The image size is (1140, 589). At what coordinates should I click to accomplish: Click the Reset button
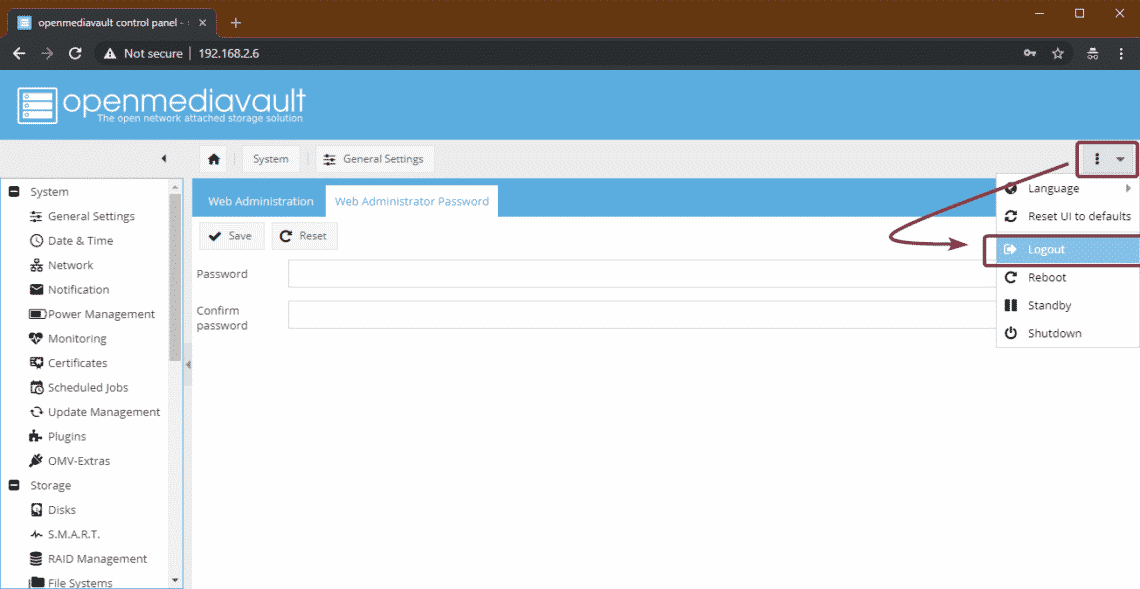(305, 236)
